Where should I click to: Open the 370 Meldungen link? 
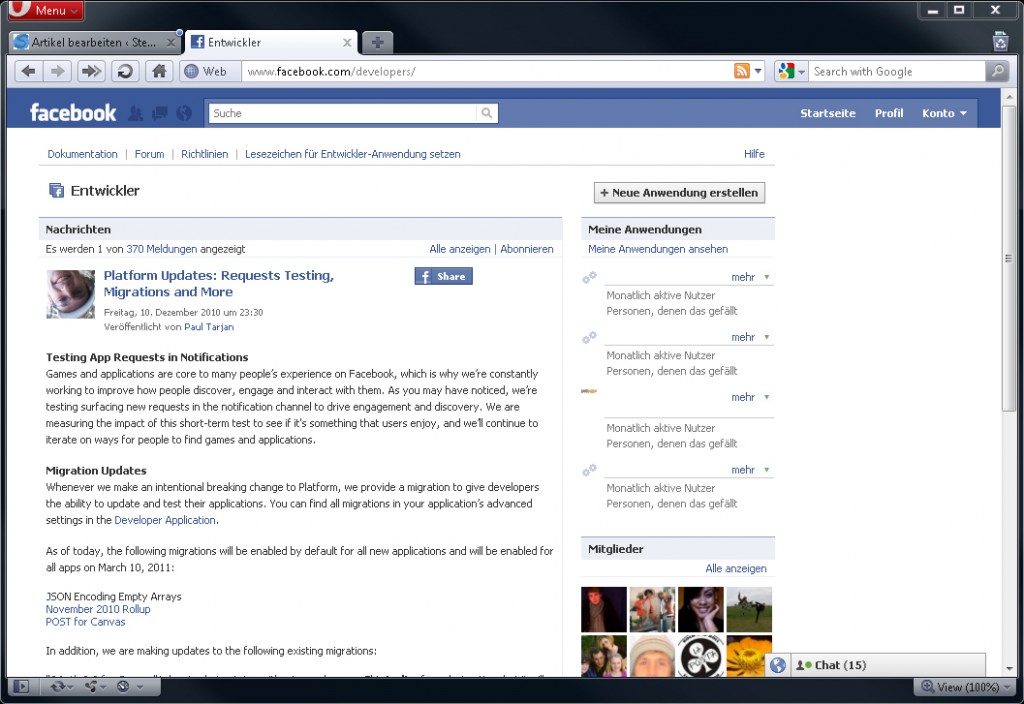[161, 249]
